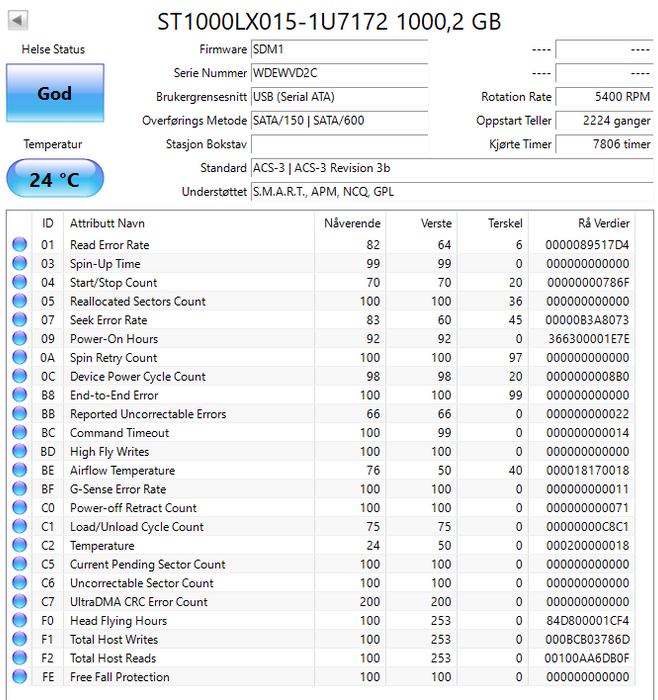This screenshot has height=700, width=658.
Task: Click the 'Attributt Navn' column header
Action: pos(107,223)
